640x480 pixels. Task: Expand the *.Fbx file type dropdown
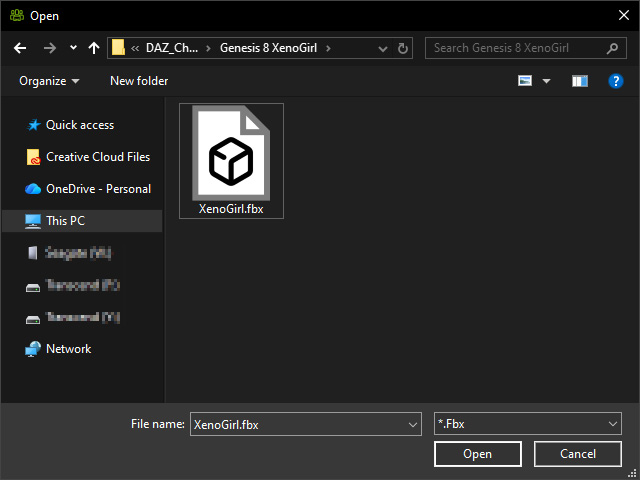528,424
